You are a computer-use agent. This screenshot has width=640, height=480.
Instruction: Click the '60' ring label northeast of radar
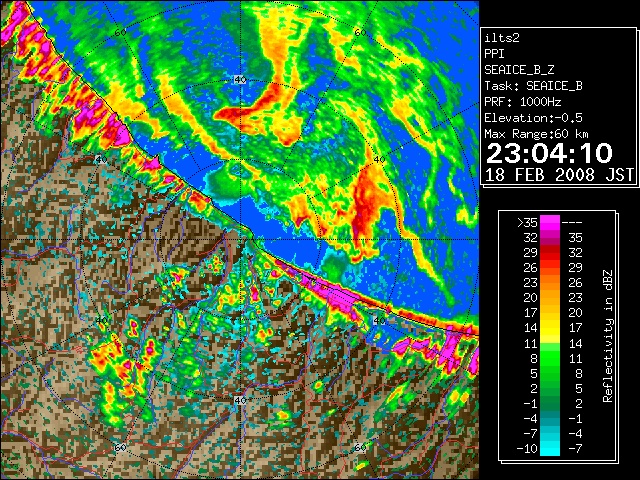click(360, 32)
